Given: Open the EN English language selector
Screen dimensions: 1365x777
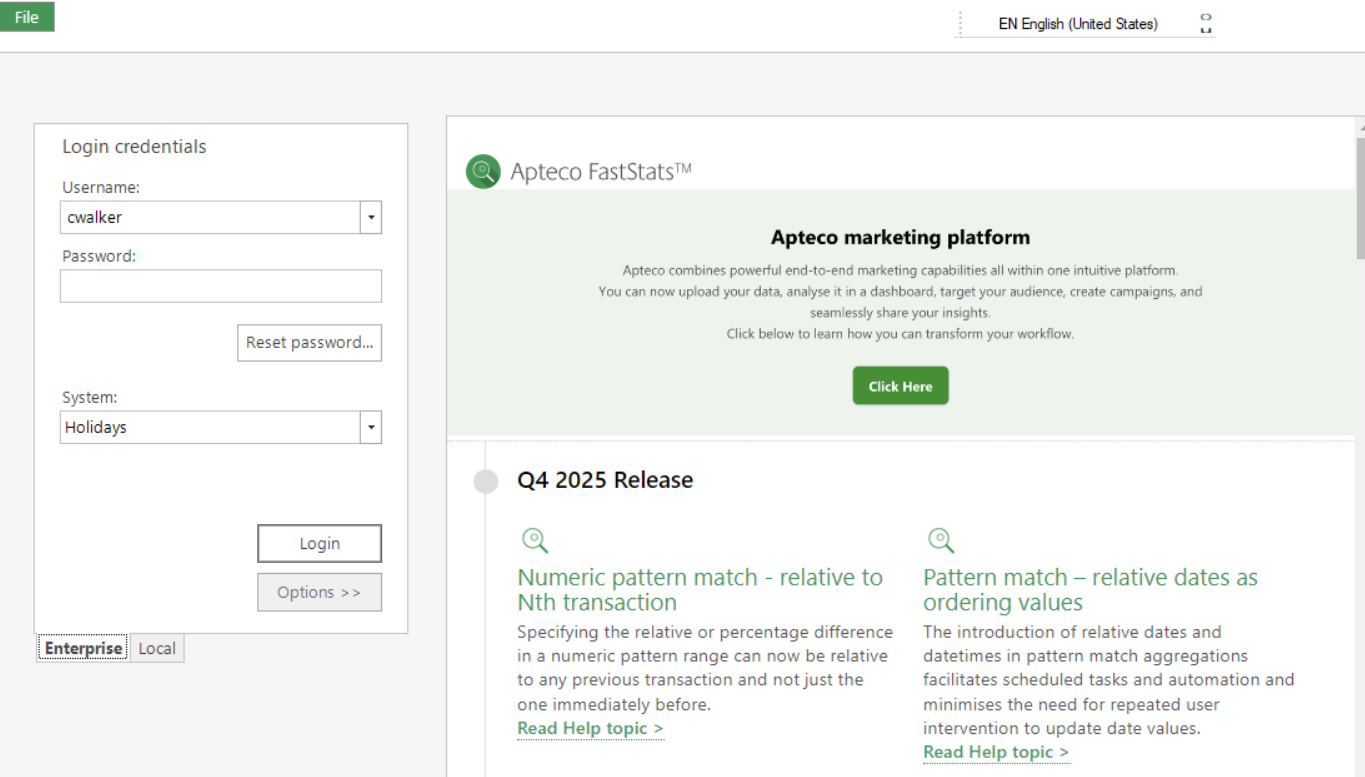Looking at the screenshot, I should click(1077, 24).
